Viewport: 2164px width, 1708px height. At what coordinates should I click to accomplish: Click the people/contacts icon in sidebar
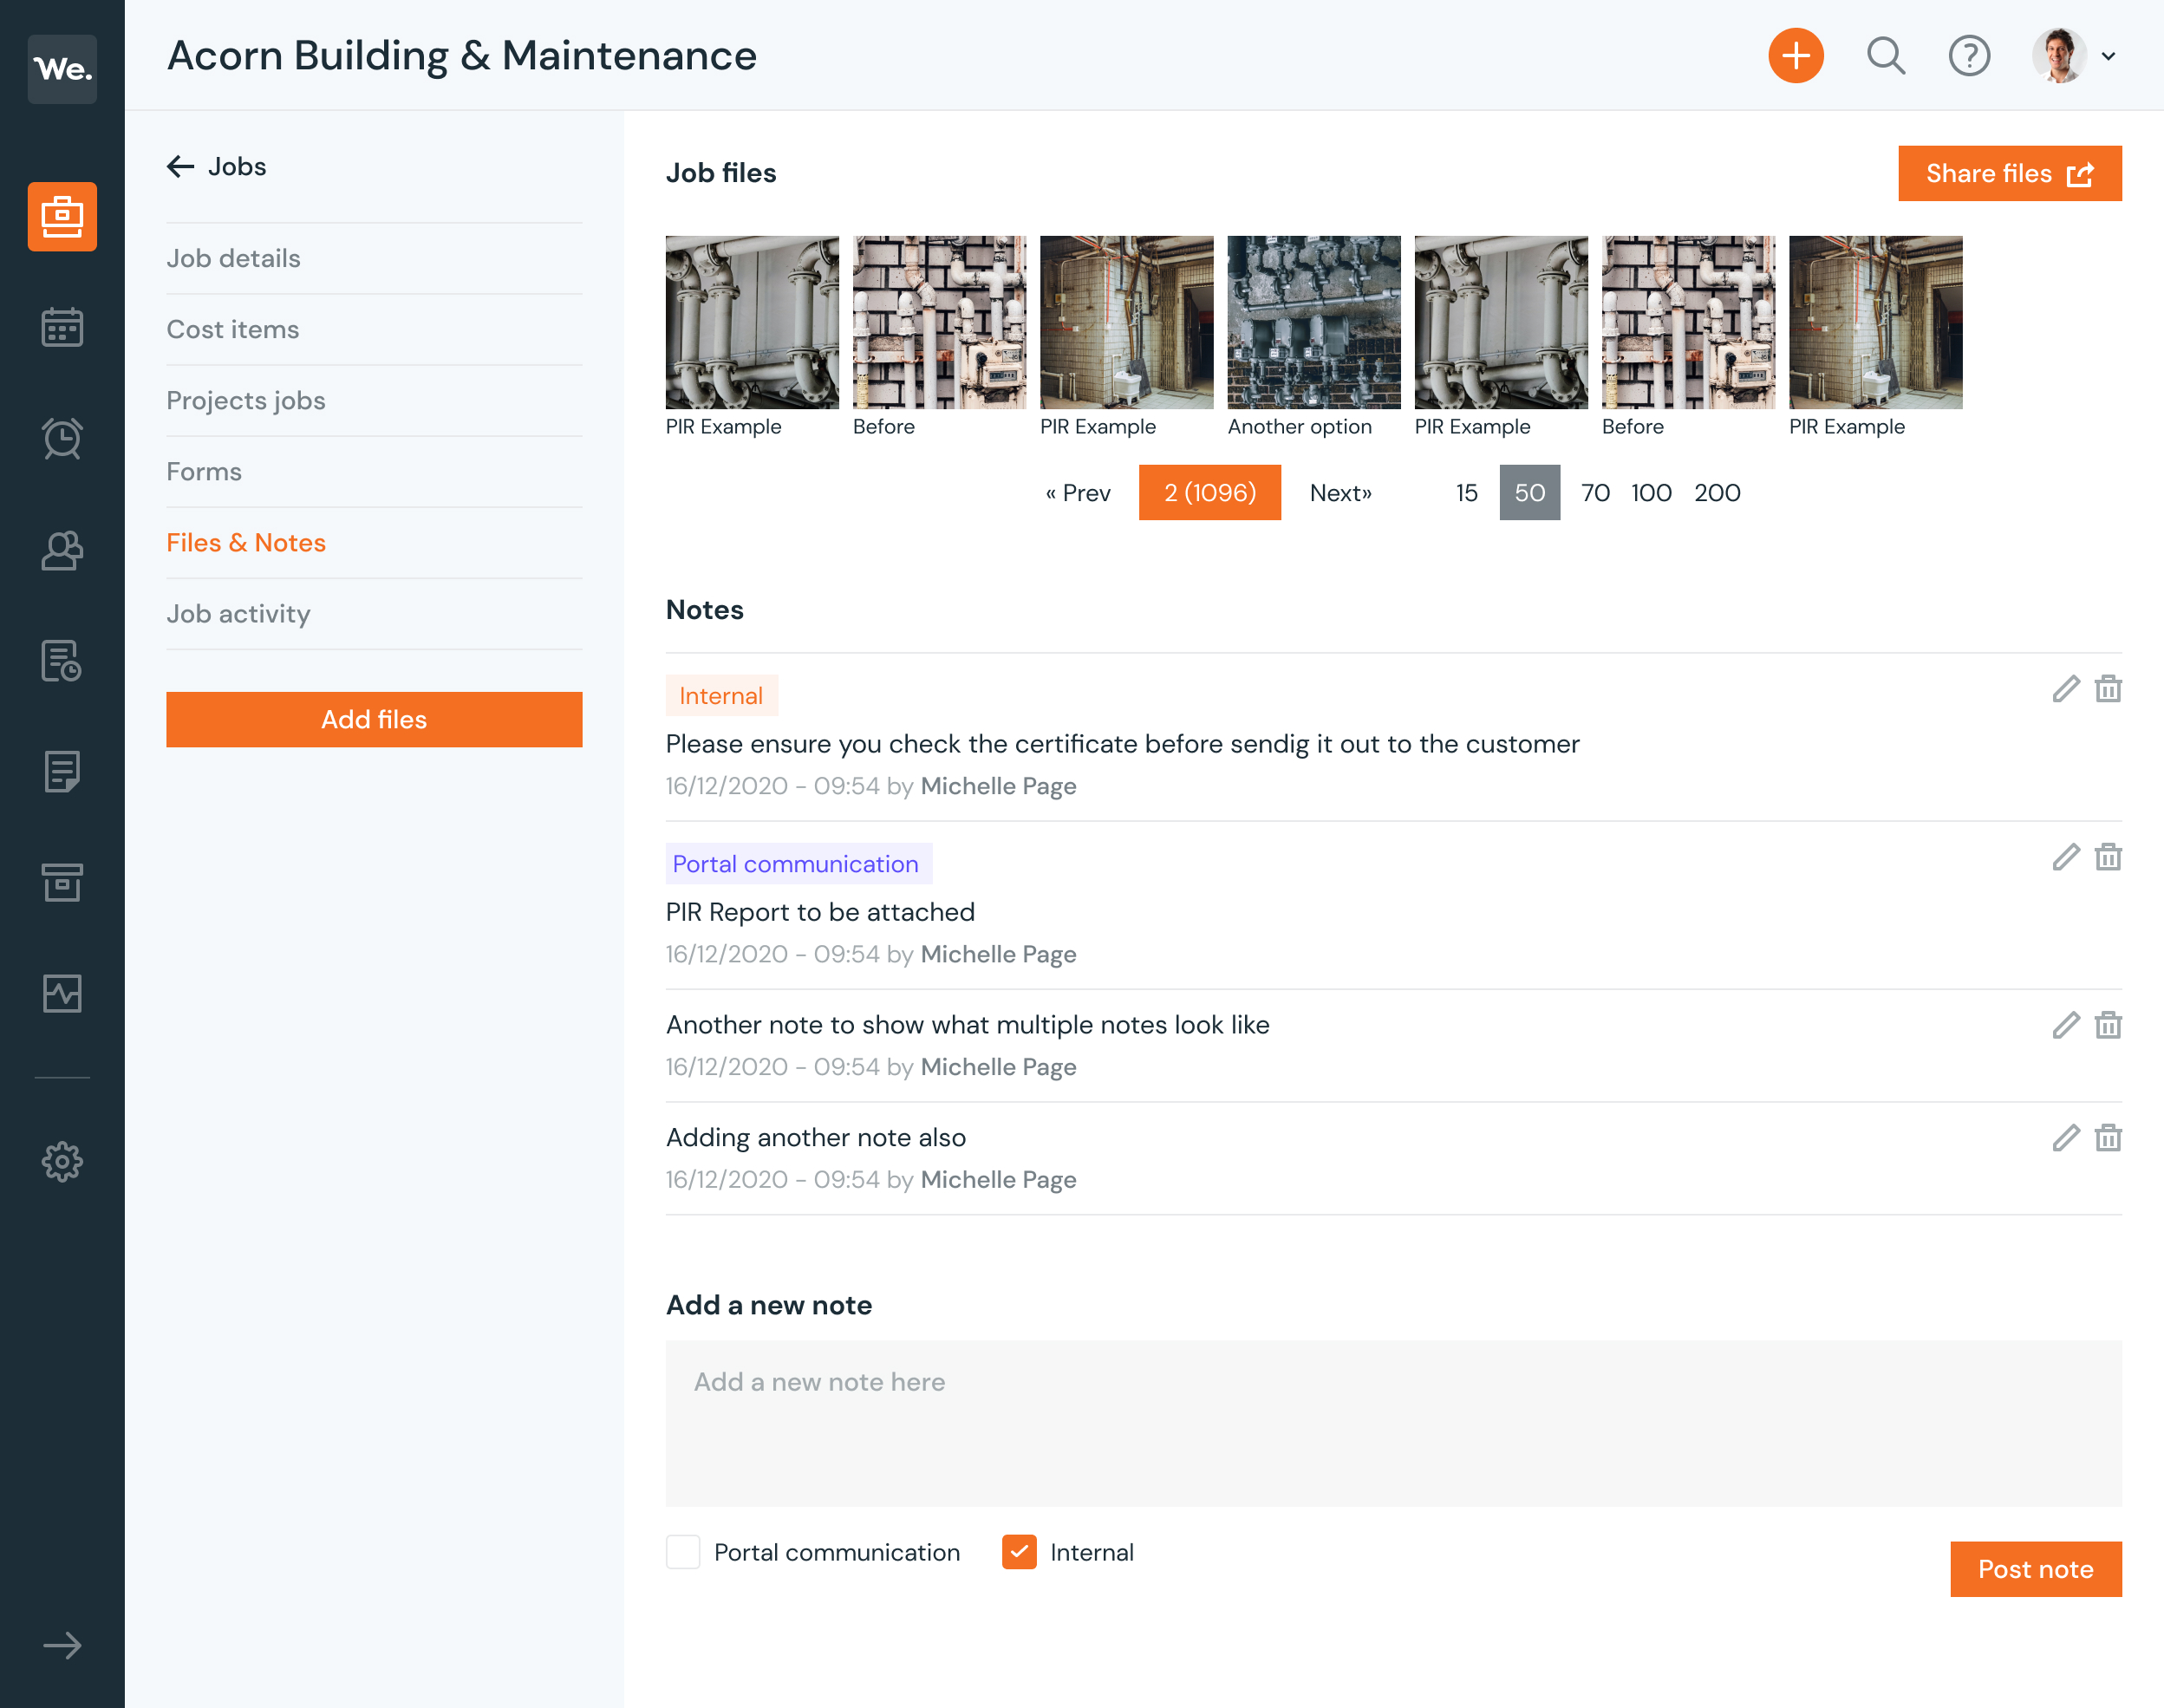(x=62, y=548)
